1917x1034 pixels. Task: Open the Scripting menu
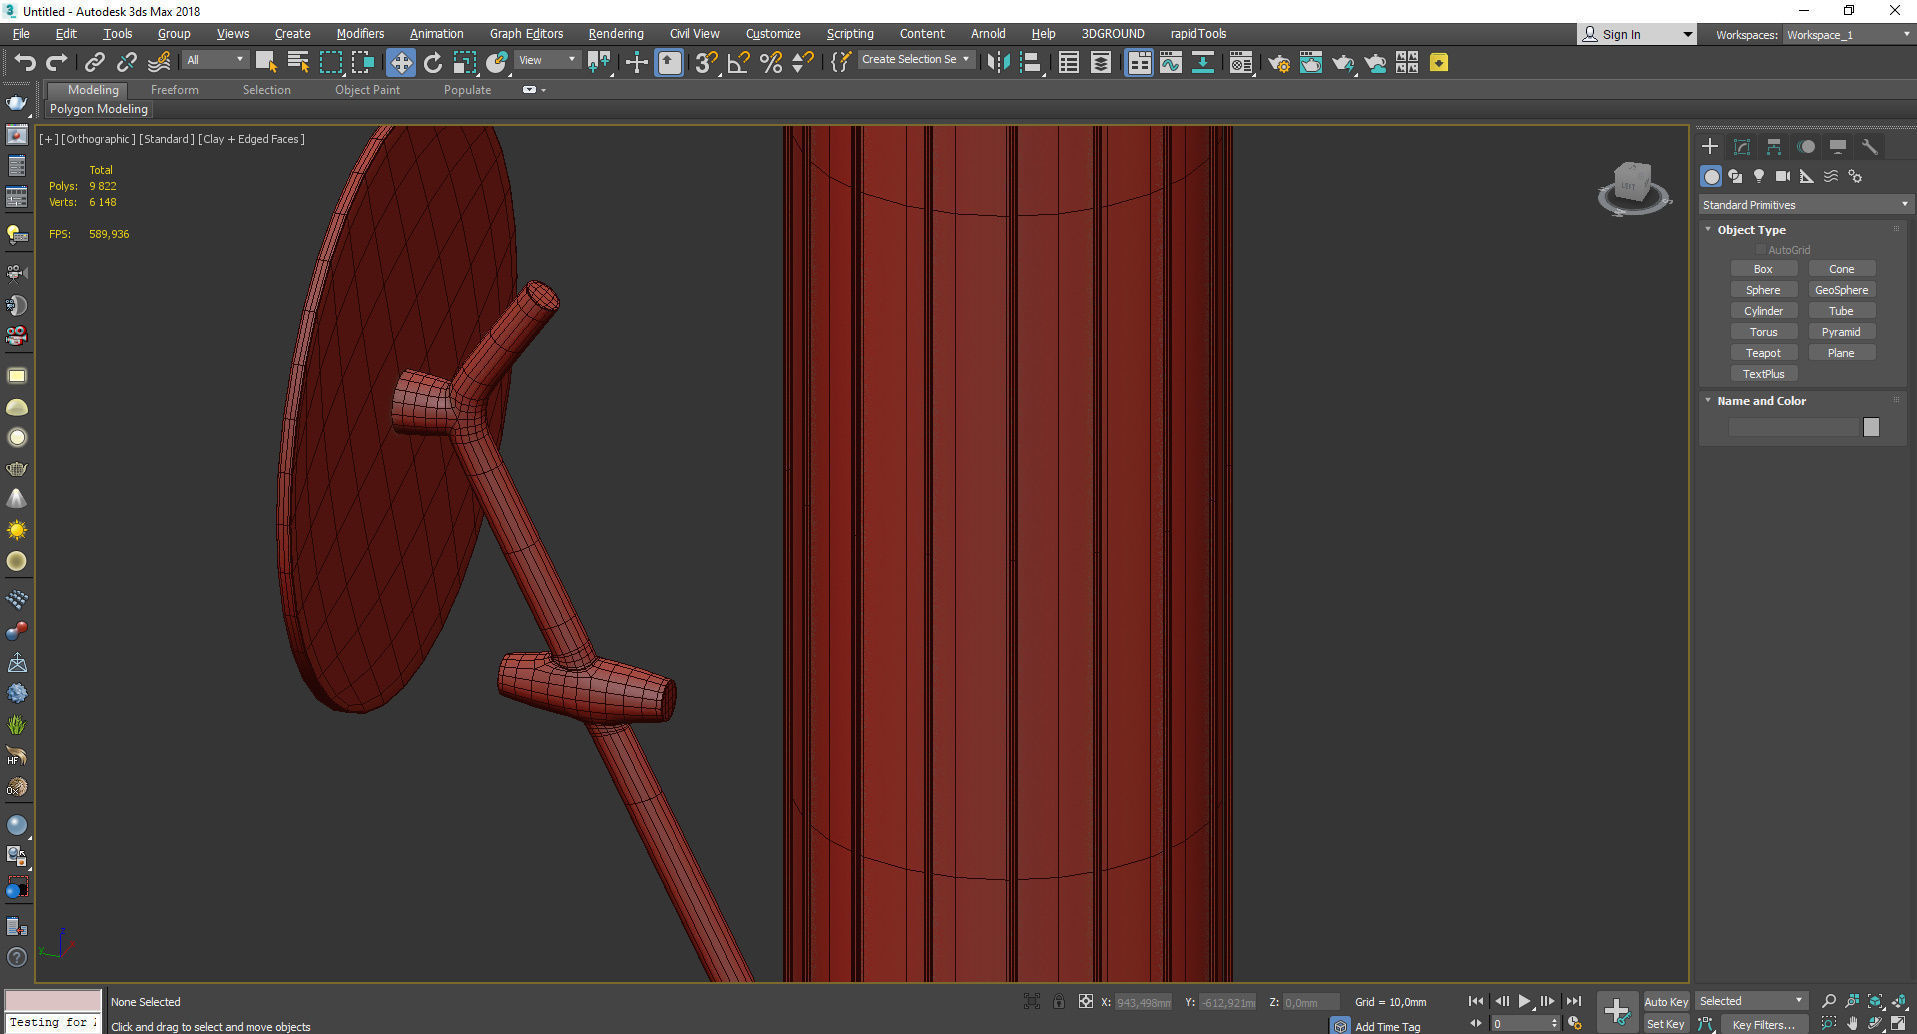[850, 34]
